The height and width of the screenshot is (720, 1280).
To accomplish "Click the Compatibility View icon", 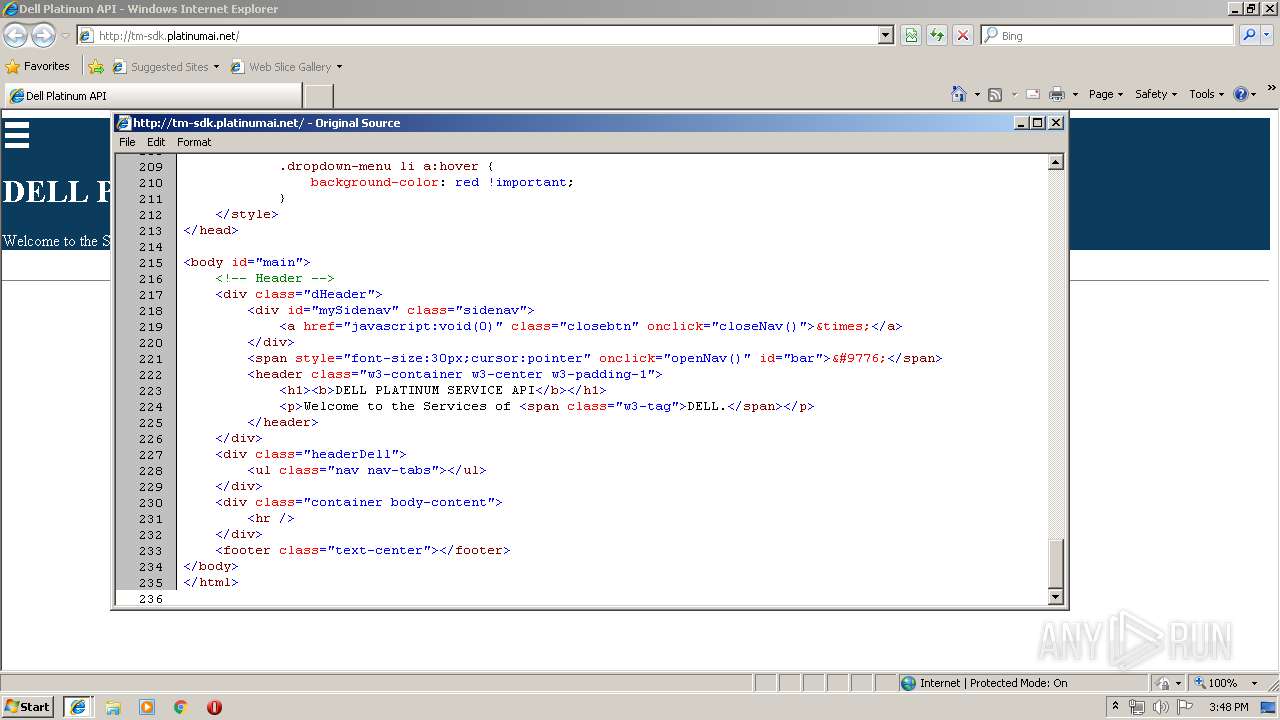I will point(911,35).
